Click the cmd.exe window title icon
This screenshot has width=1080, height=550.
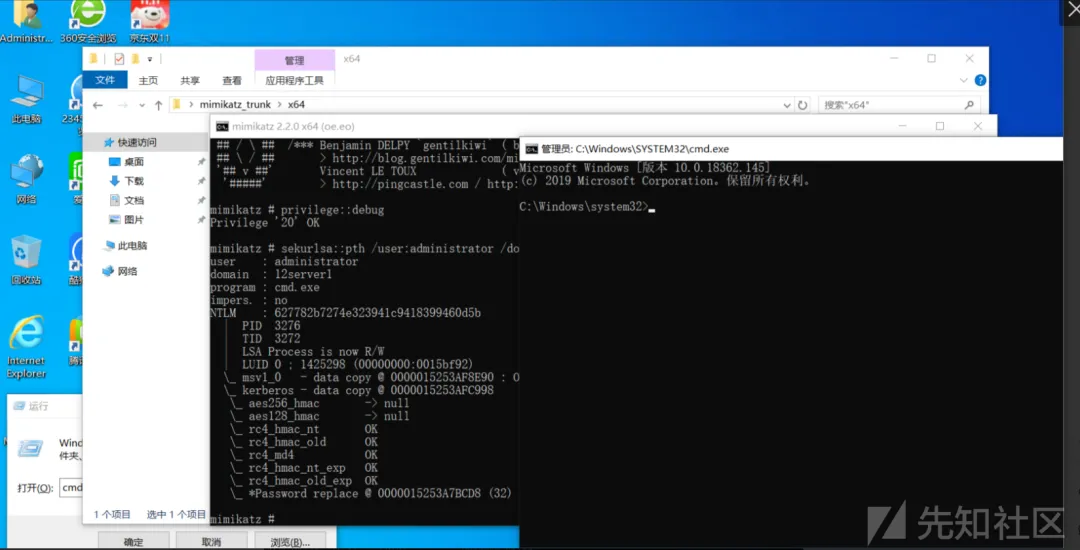click(531, 149)
